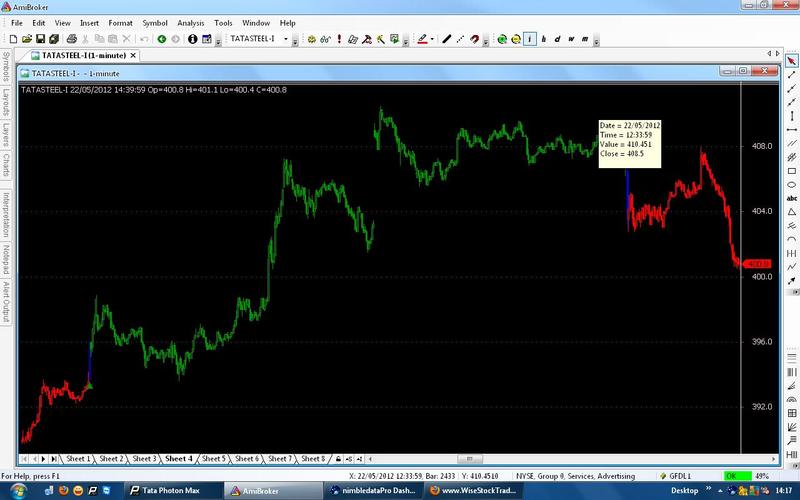Open the TATASTEEL-I symbol dropdown
Viewport: 800px width, 500px height.
coord(286,39)
